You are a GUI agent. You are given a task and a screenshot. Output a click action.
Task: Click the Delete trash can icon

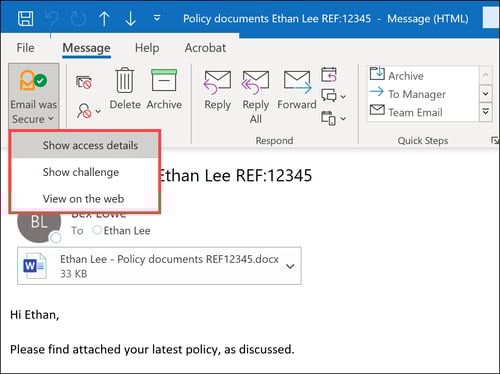point(125,80)
